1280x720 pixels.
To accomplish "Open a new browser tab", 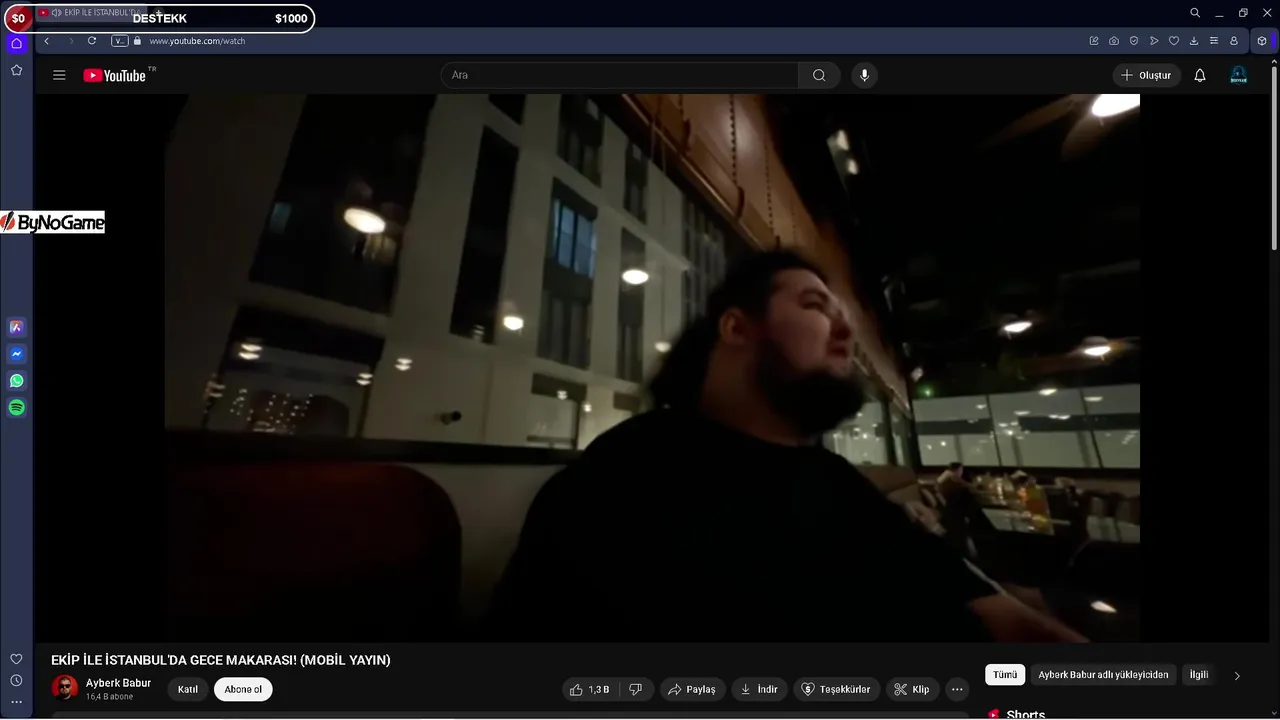I will pos(158,13).
